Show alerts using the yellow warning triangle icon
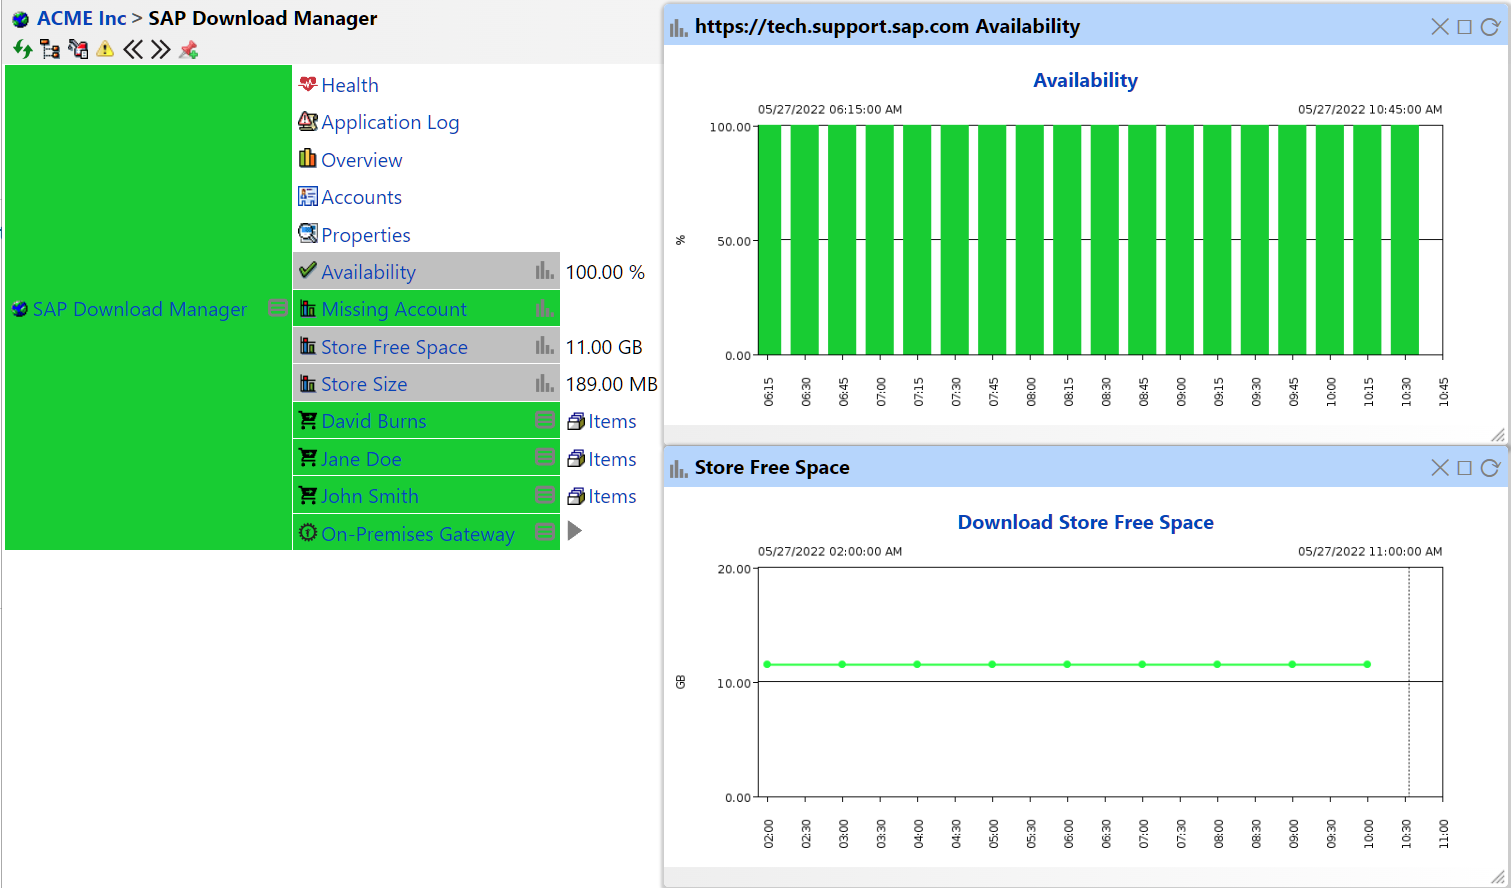The height and width of the screenshot is (888, 1511). [105, 49]
